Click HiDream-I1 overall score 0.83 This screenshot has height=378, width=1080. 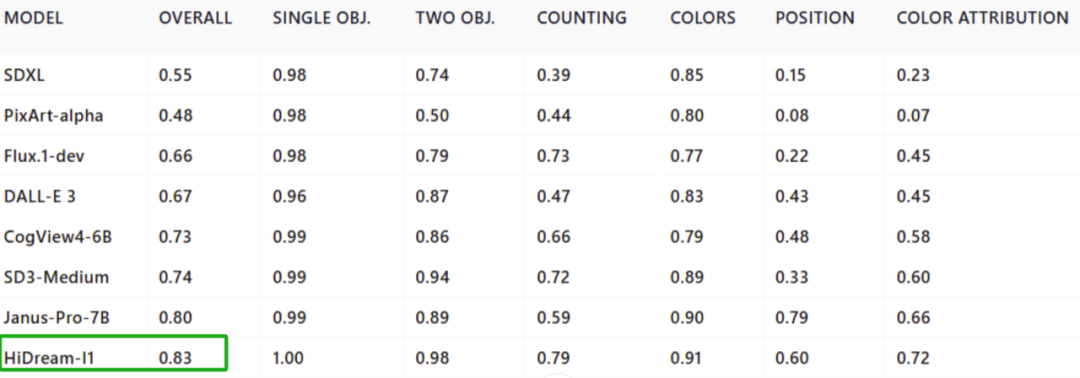coord(176,359)
